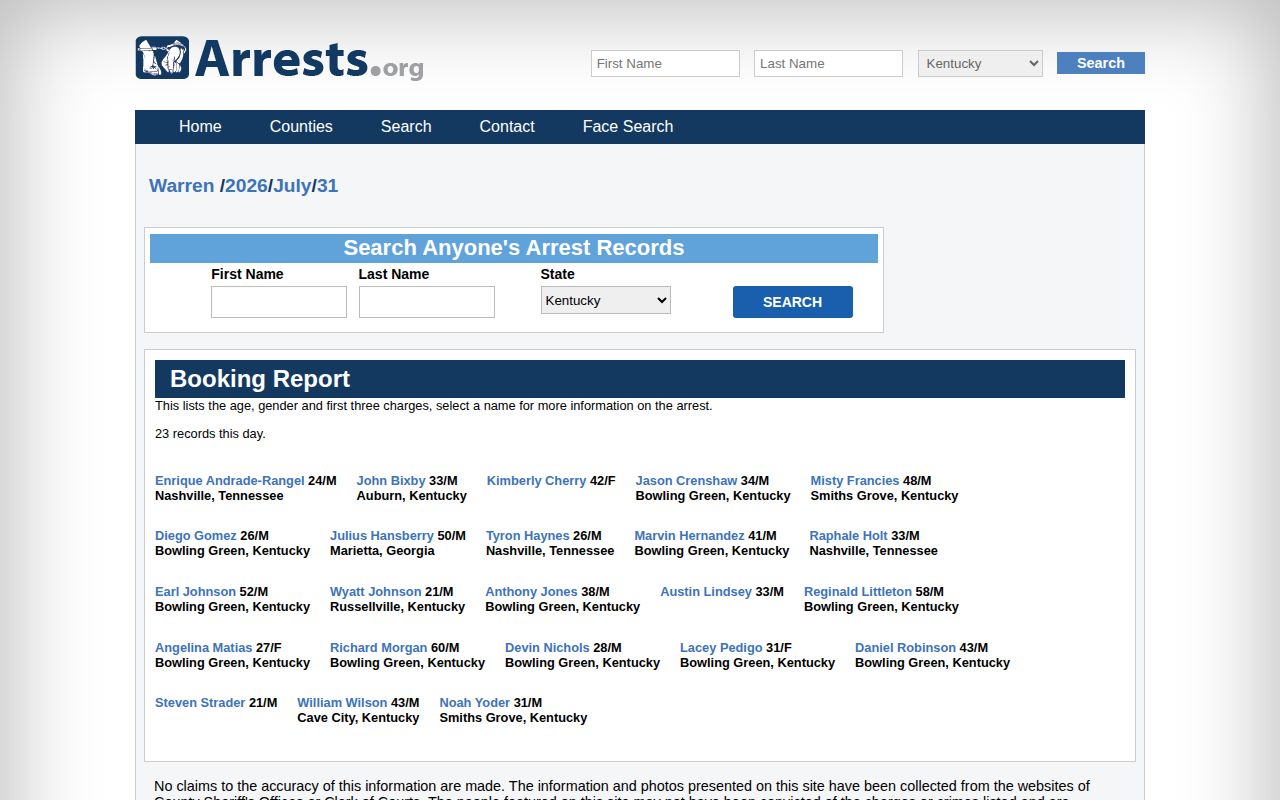Open the Search menu item

pyautogui.click(x=406, y=127)
